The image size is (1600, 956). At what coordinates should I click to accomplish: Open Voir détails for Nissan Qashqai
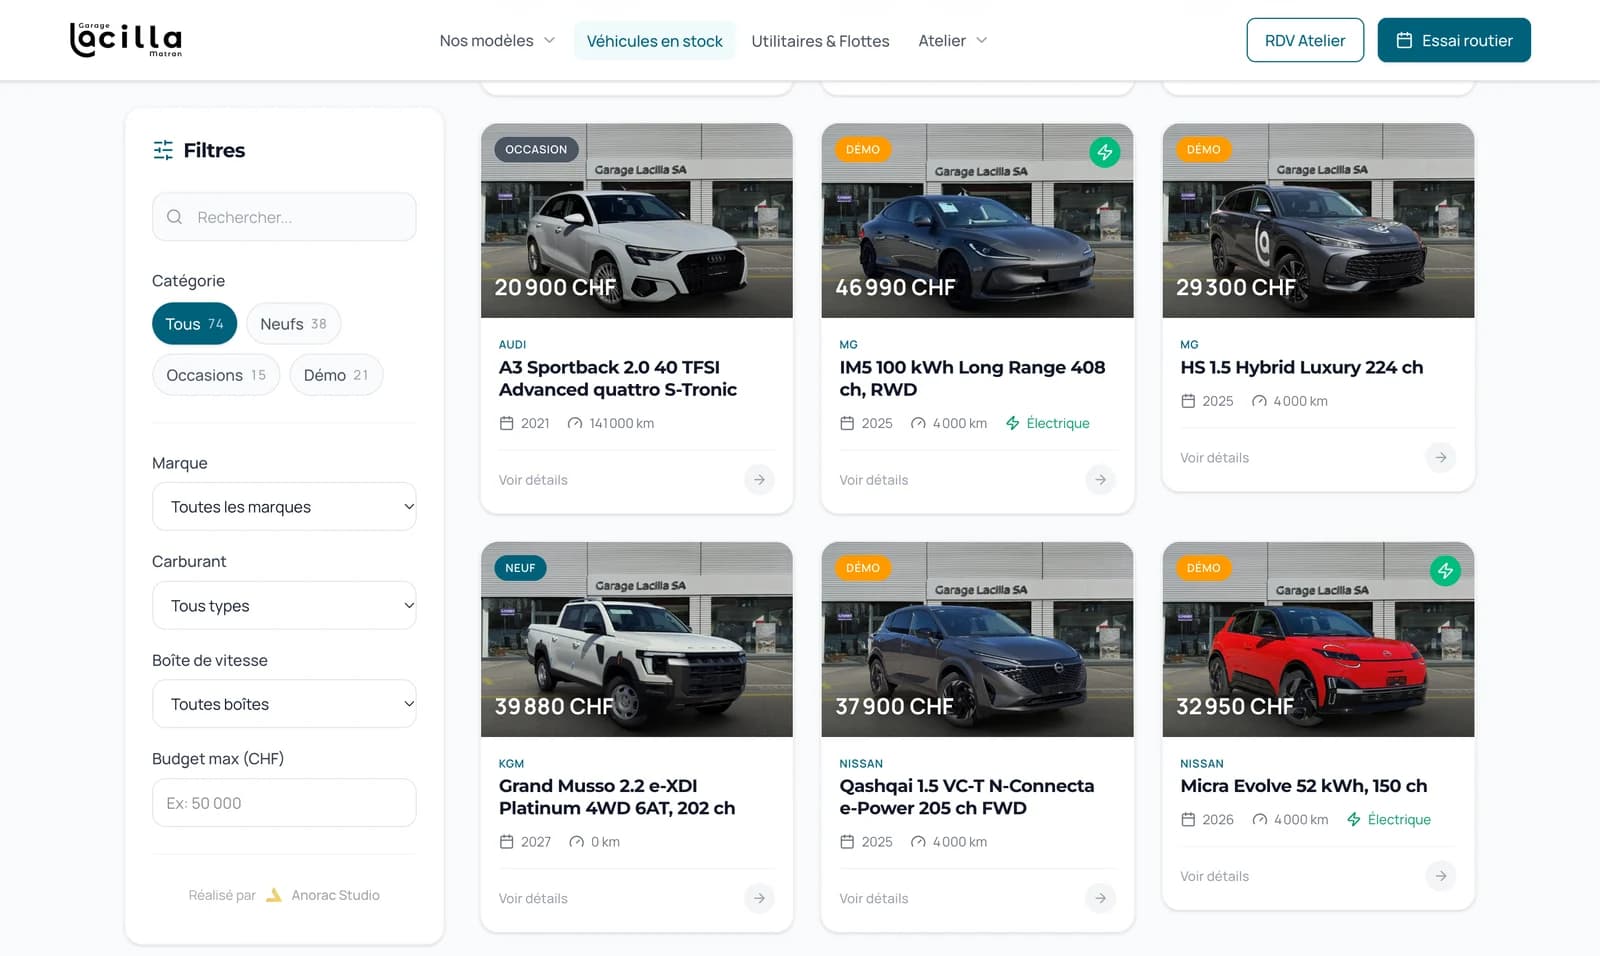[x=874, y=898]
